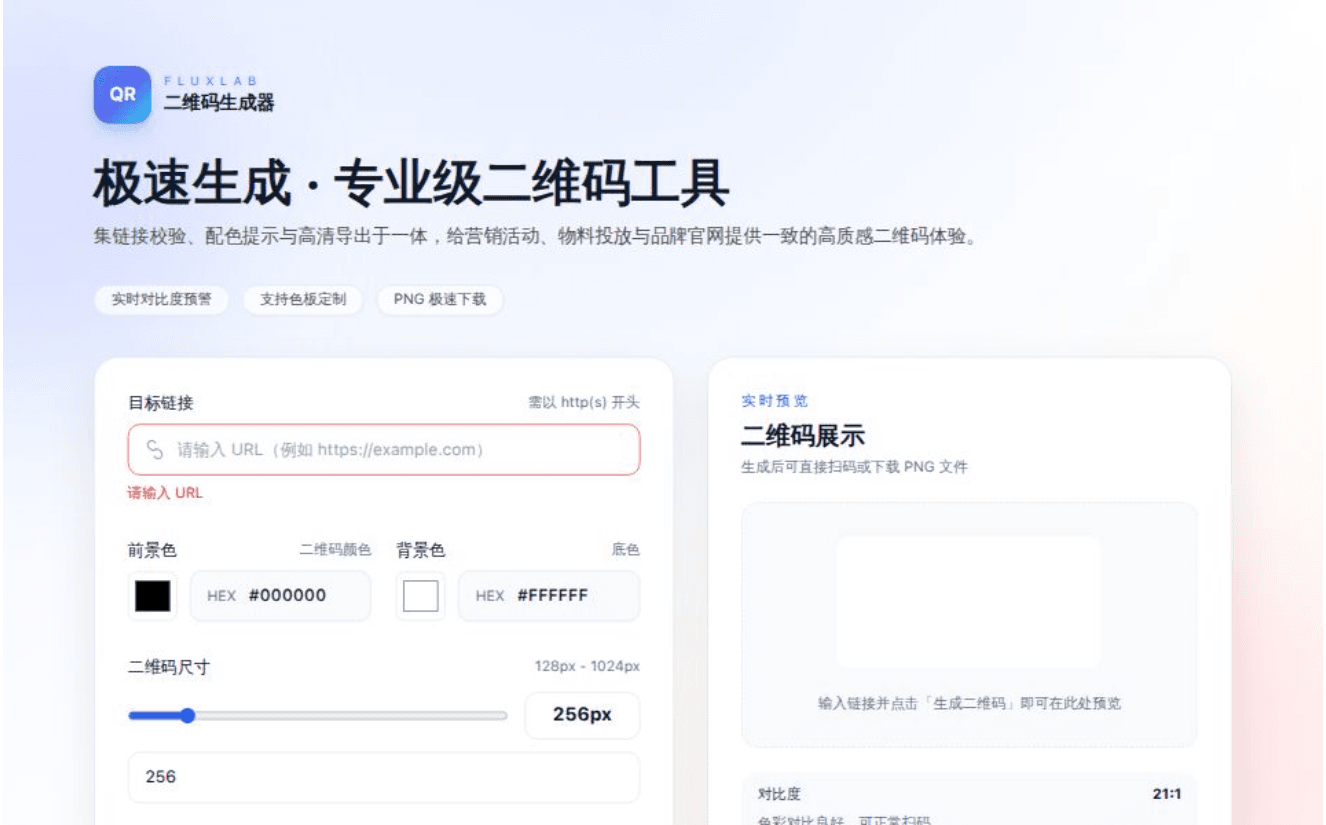Click the 目标链接 label
The width and height of the screenshot is (1326, 825).
point(161,403)
